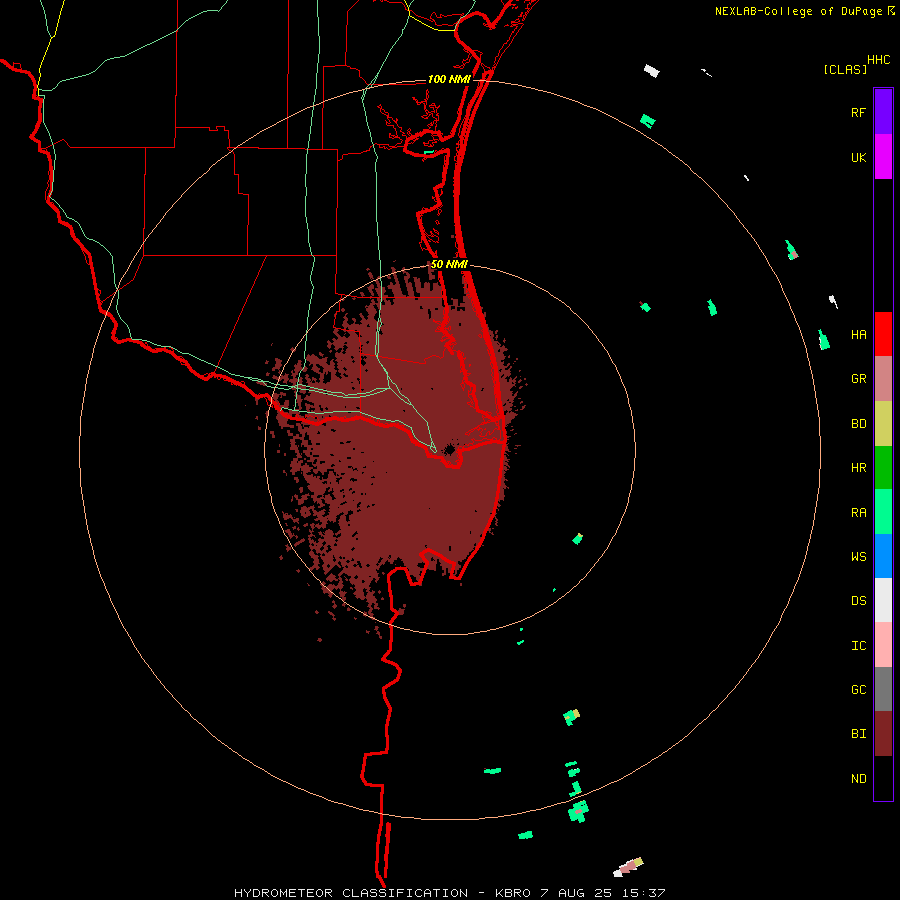Click the IC legend label
The image size is (900, 900).
tap(858, 646)
